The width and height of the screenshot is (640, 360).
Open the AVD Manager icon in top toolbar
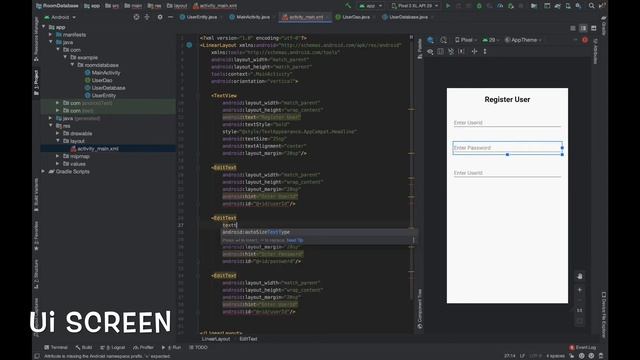568,6
